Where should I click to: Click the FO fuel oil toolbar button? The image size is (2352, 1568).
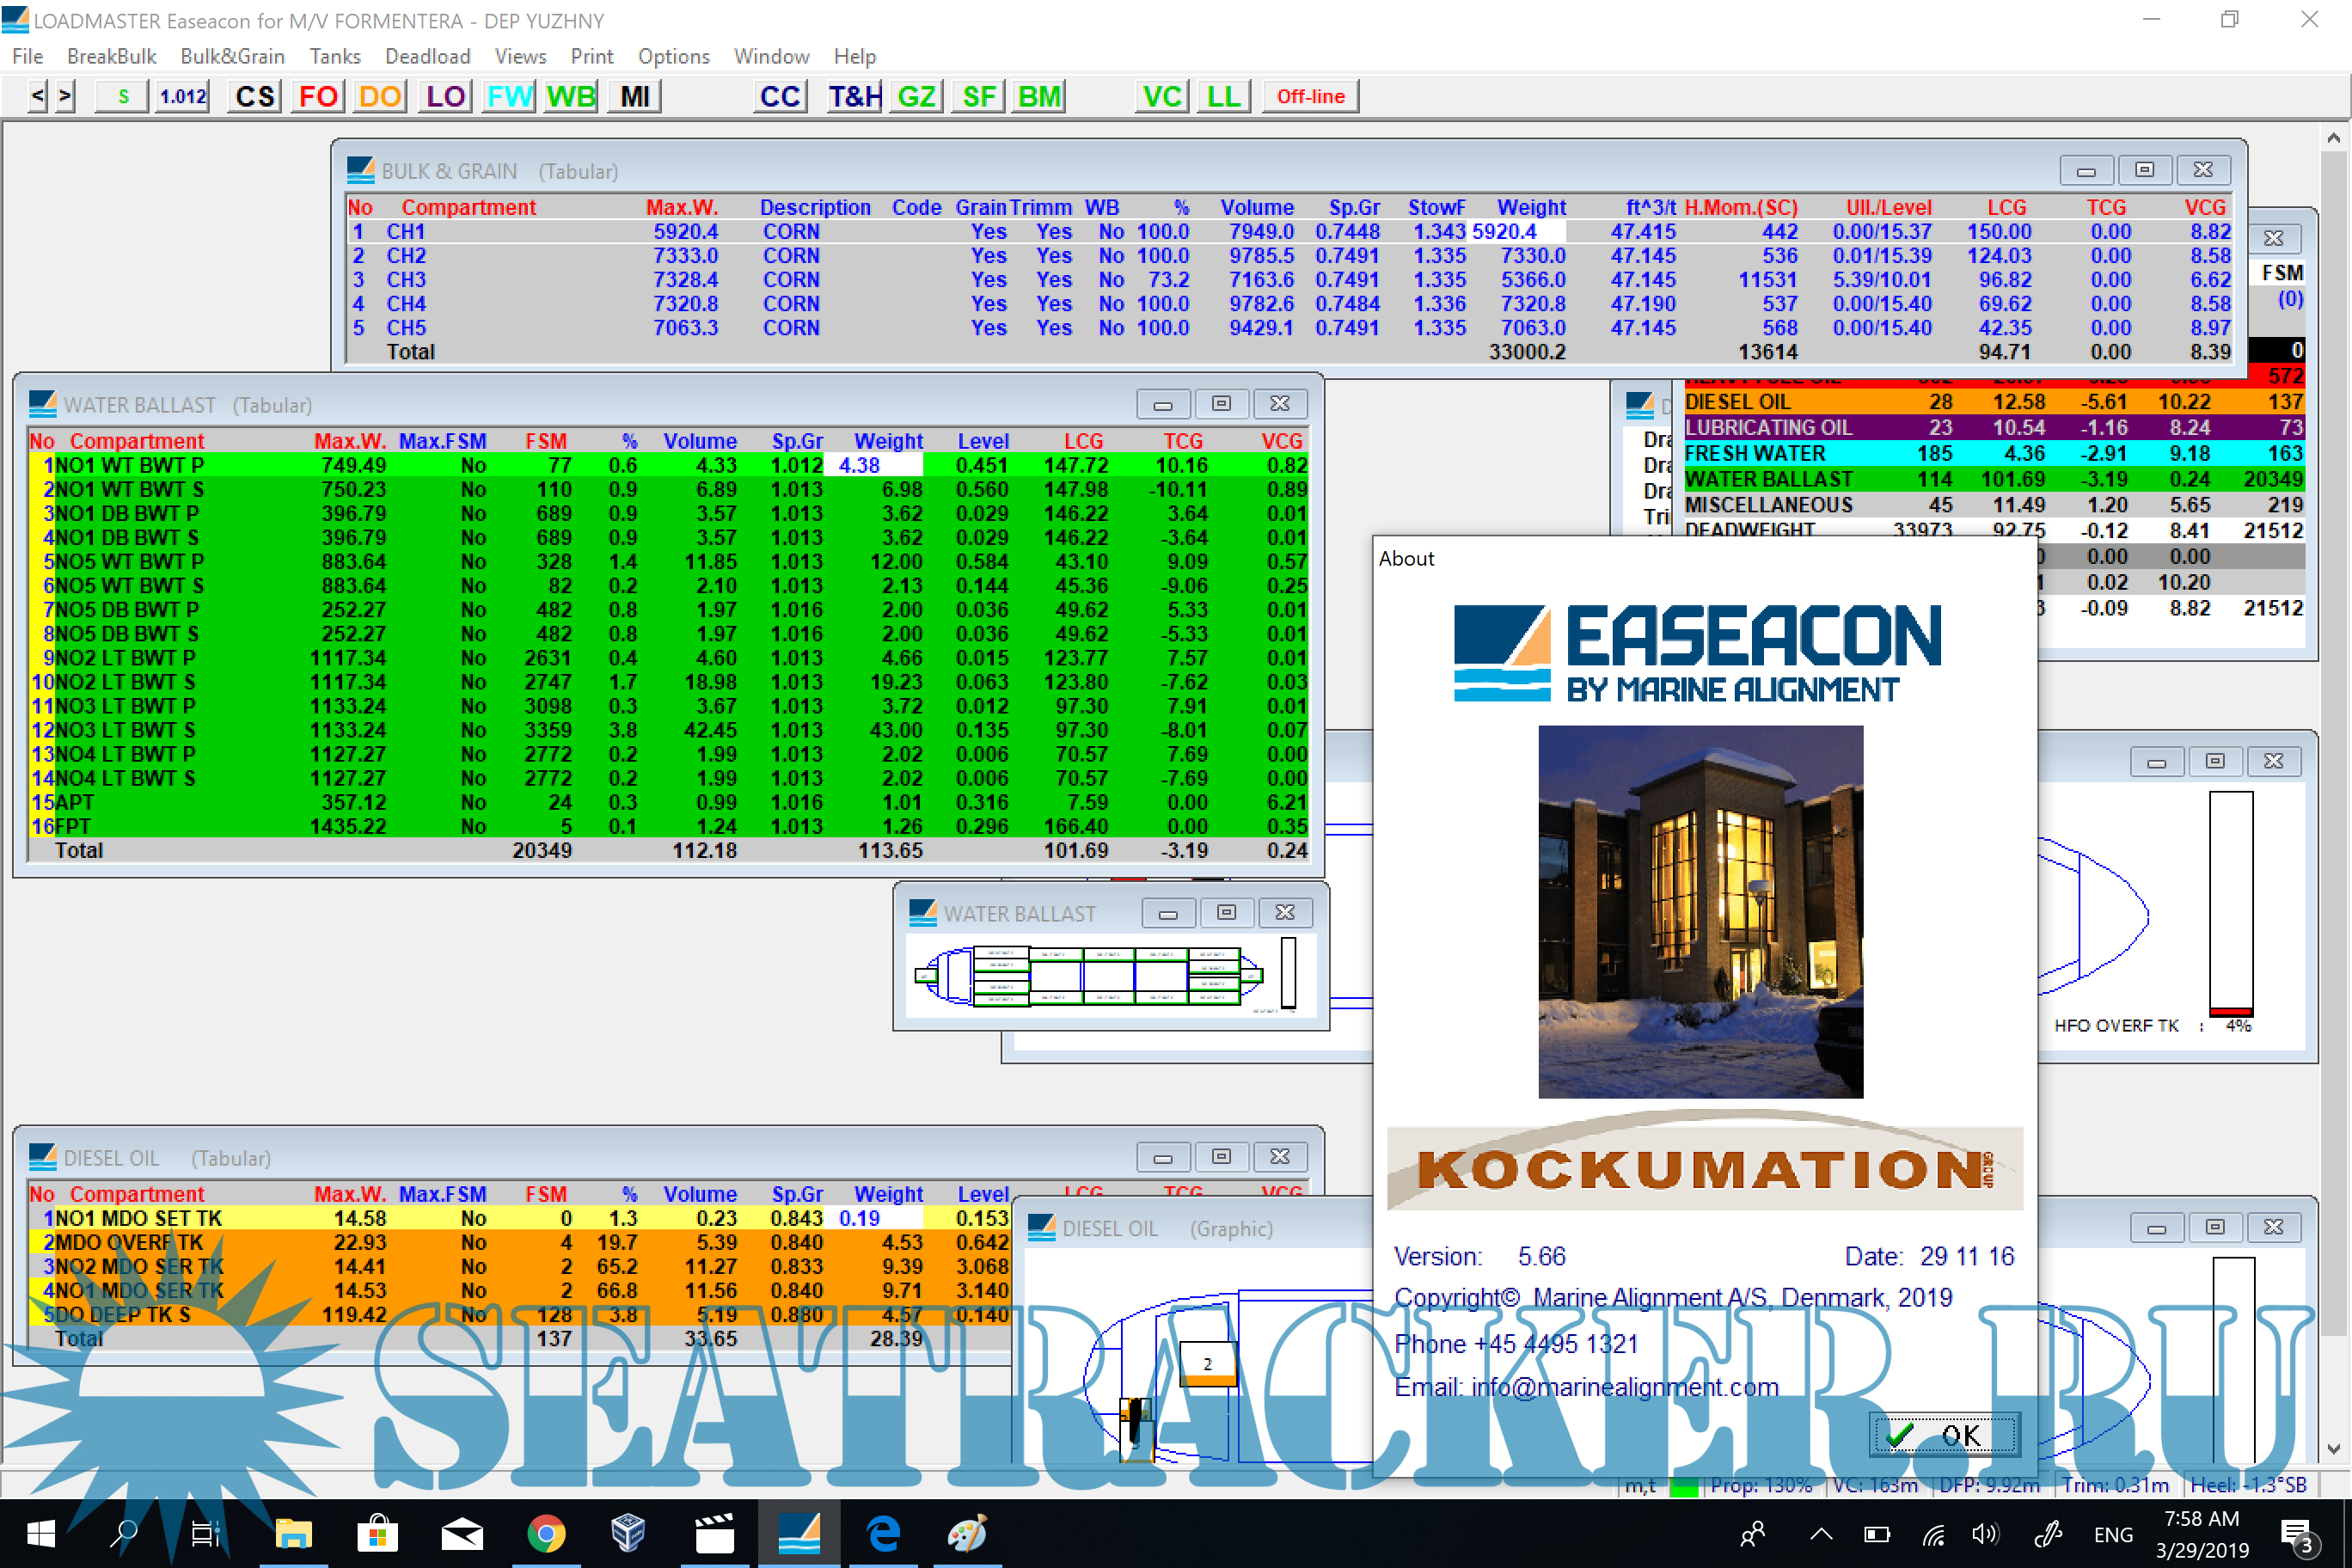coord(318,97)
